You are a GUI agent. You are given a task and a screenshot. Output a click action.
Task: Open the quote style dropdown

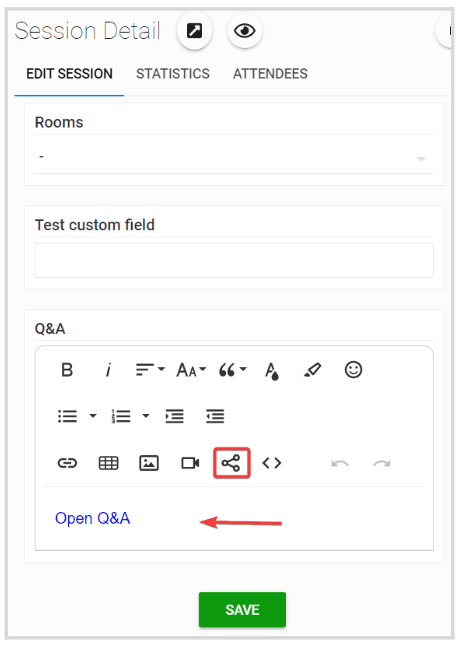coord(233,370)
